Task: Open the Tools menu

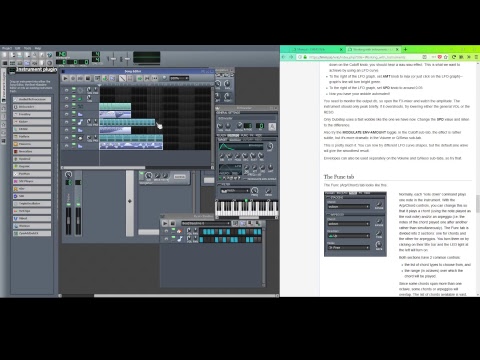Action: [27, 48]
